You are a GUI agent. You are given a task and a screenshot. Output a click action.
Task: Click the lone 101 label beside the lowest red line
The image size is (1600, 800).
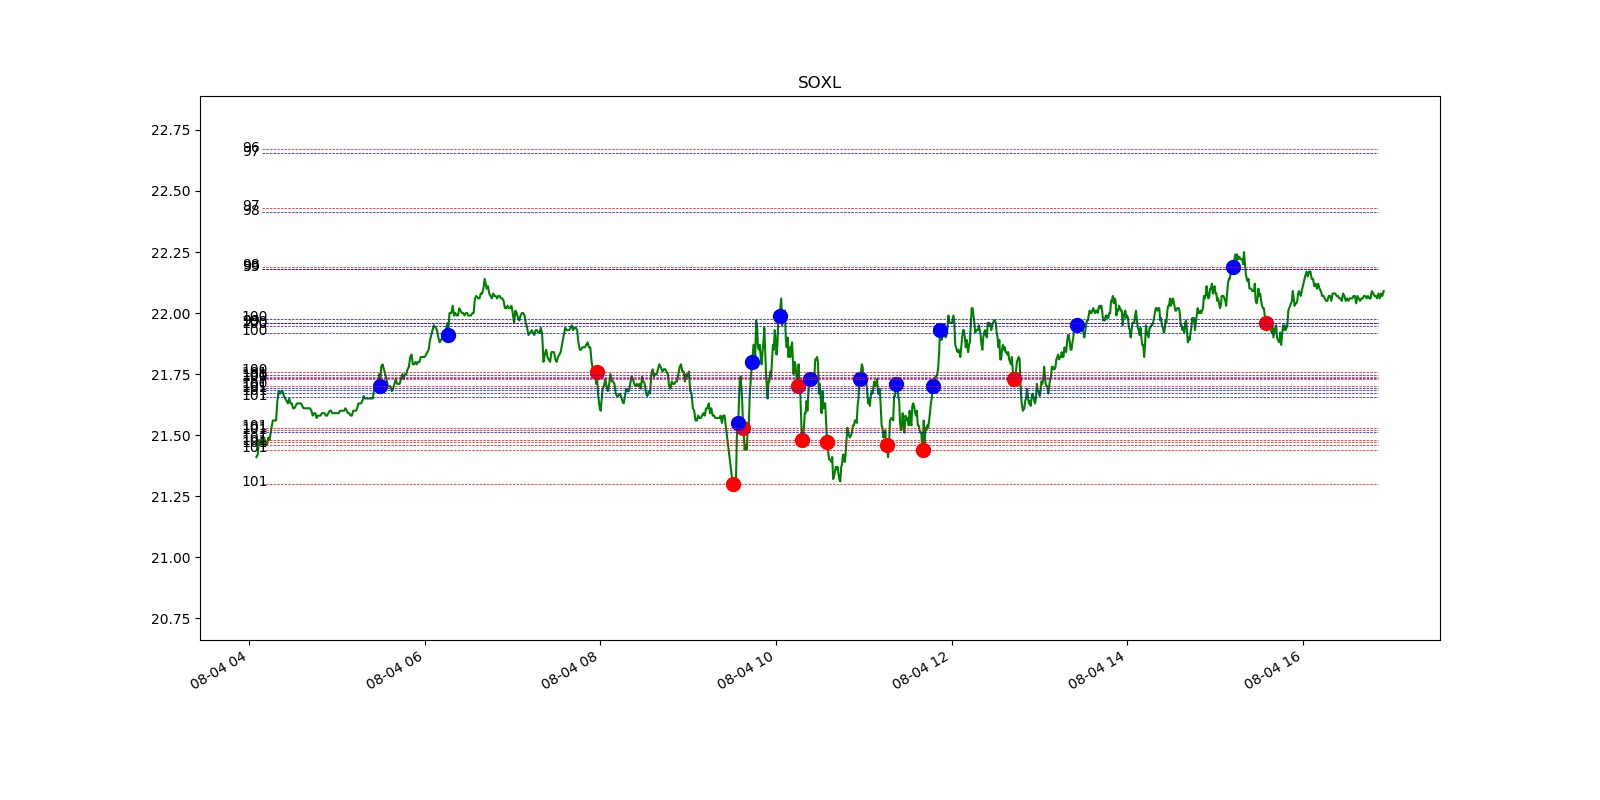[x=255, y=482]
